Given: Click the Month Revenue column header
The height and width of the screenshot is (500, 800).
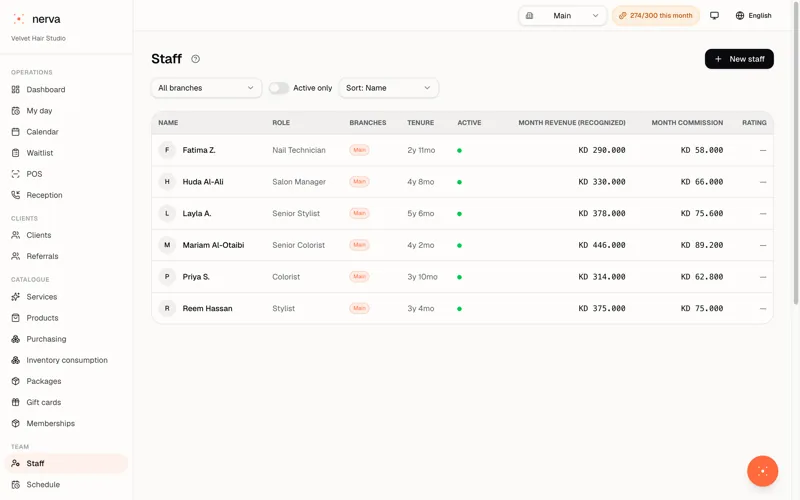Looking at the screenshot, I should pyautogui.click(x=571, y=123).
